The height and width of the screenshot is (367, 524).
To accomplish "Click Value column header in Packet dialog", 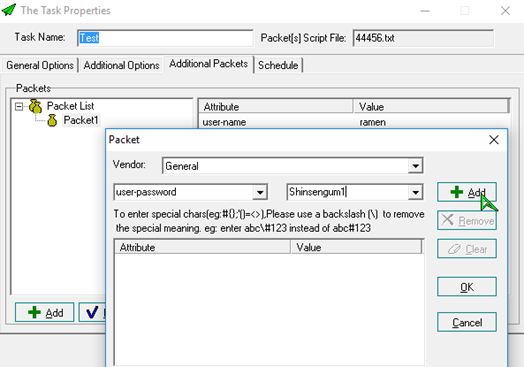I will [x=357, y=247].
